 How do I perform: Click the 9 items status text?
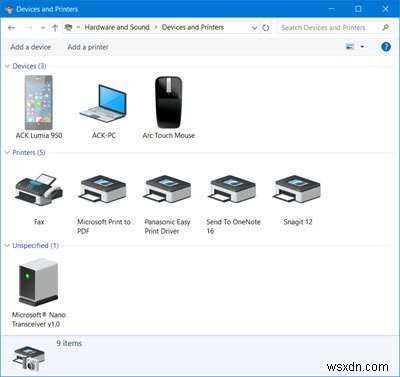69,343
